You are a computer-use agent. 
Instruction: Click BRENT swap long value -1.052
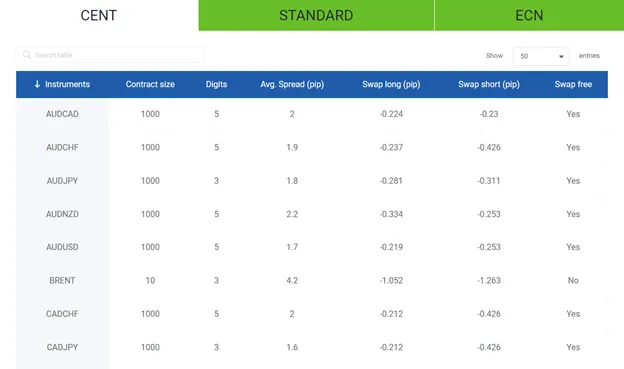[x=391, y=281]
